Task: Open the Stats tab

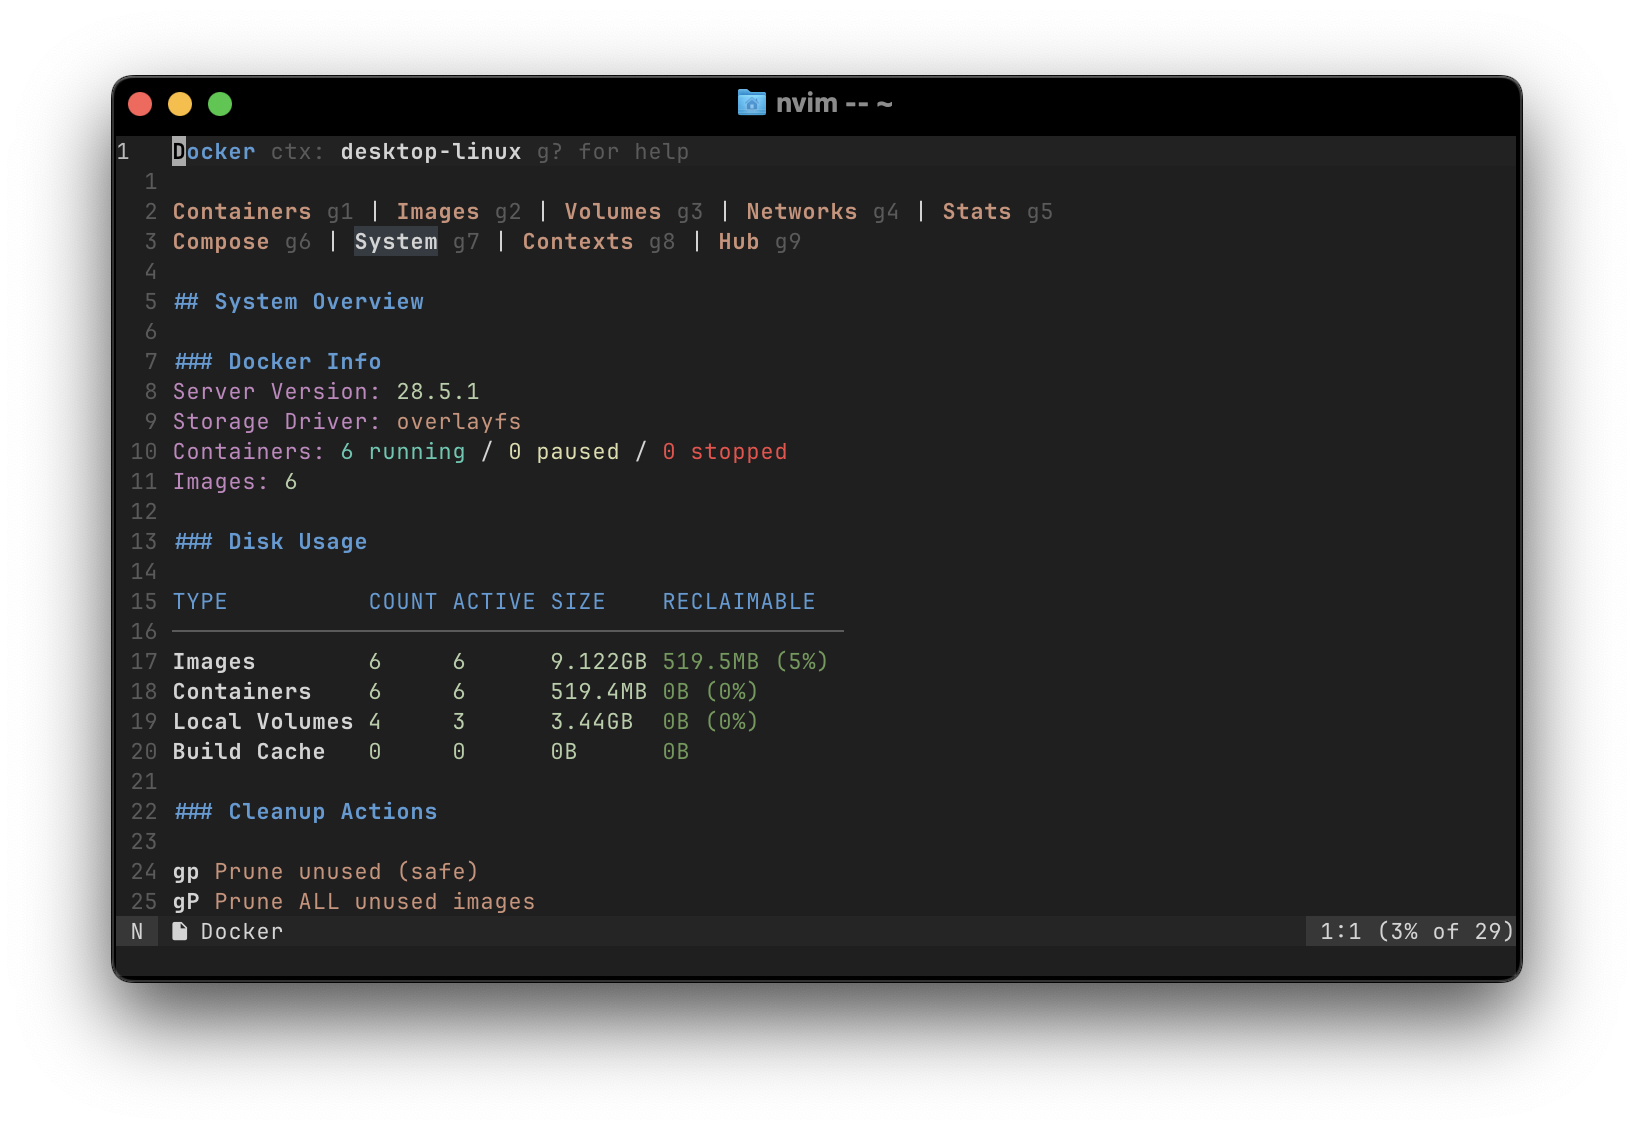Action: [977, 212]
